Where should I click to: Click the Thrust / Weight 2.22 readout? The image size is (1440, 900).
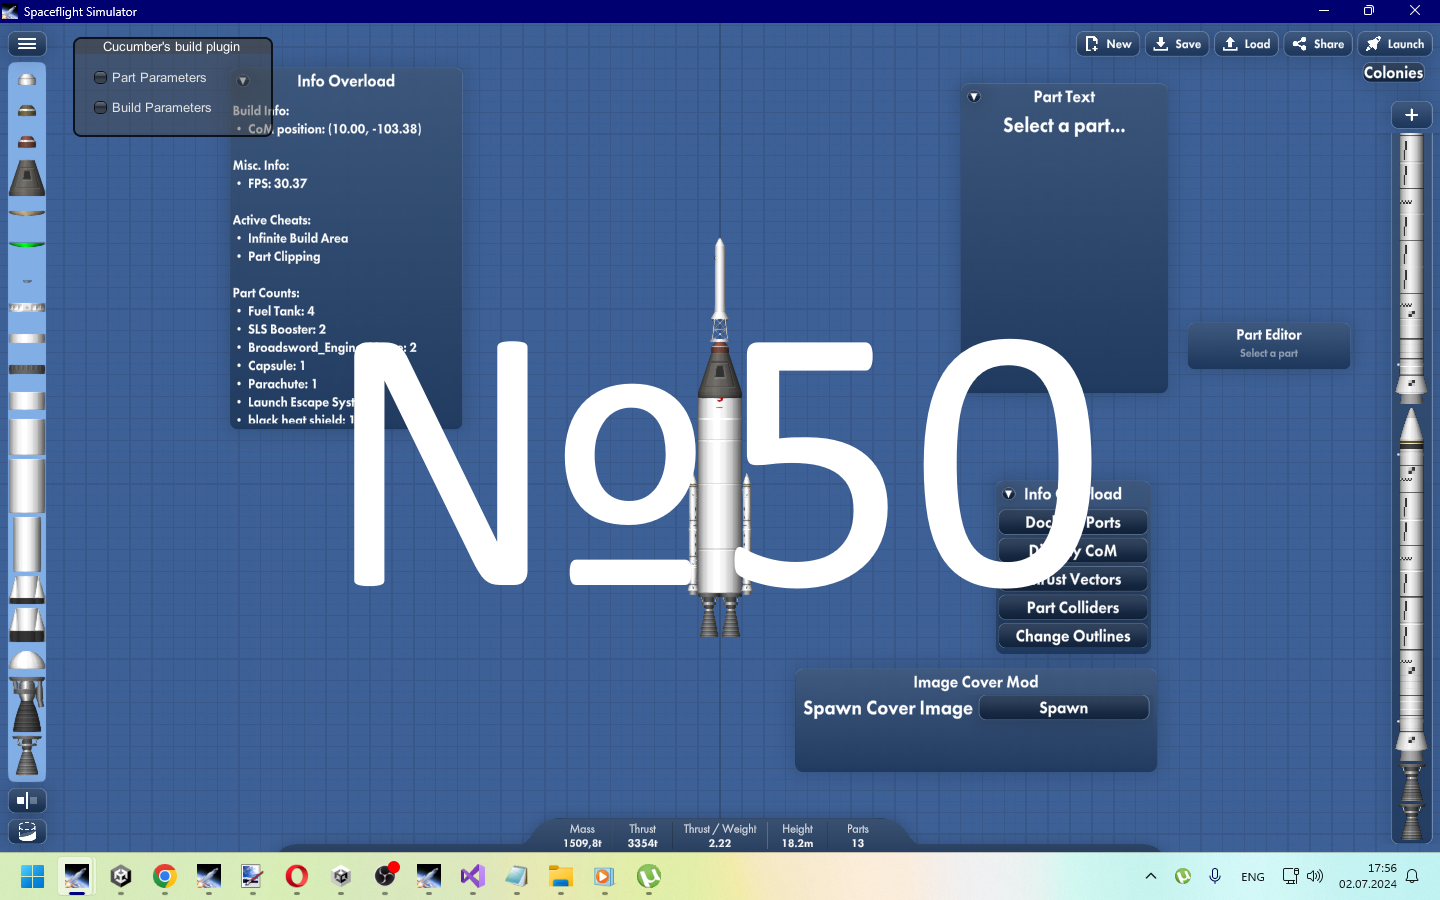[720, 836]
